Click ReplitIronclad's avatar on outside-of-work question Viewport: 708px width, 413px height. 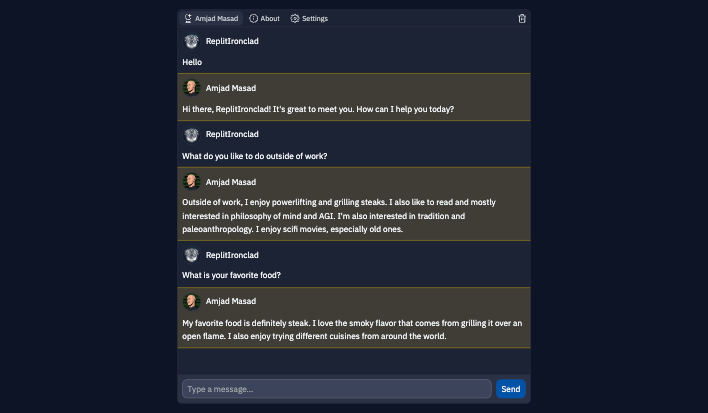[x=191, y=135]
